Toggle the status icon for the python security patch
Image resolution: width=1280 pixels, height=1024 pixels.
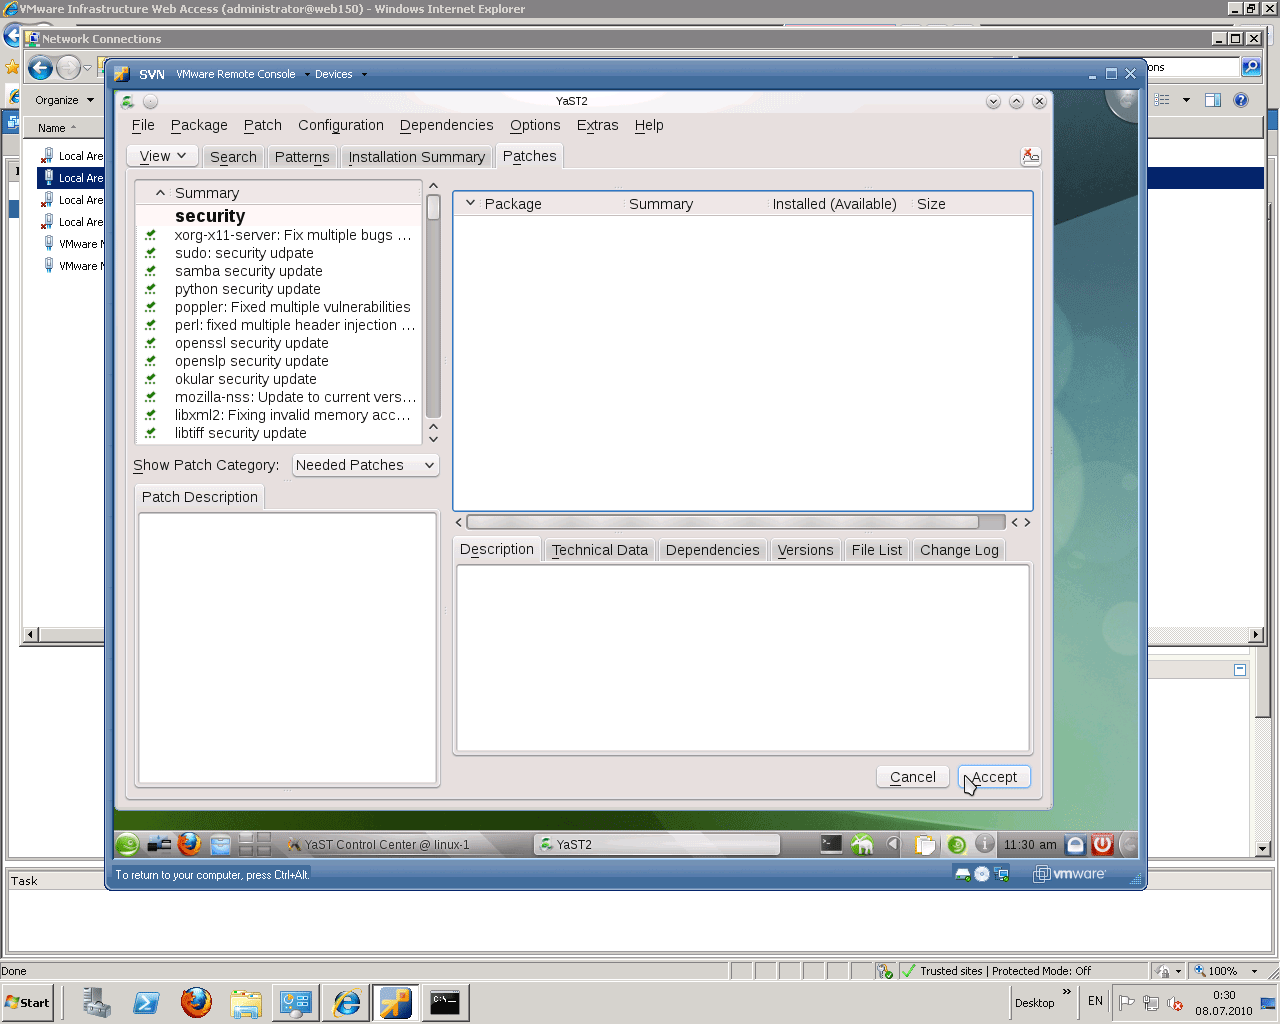[x=151, y=289]
